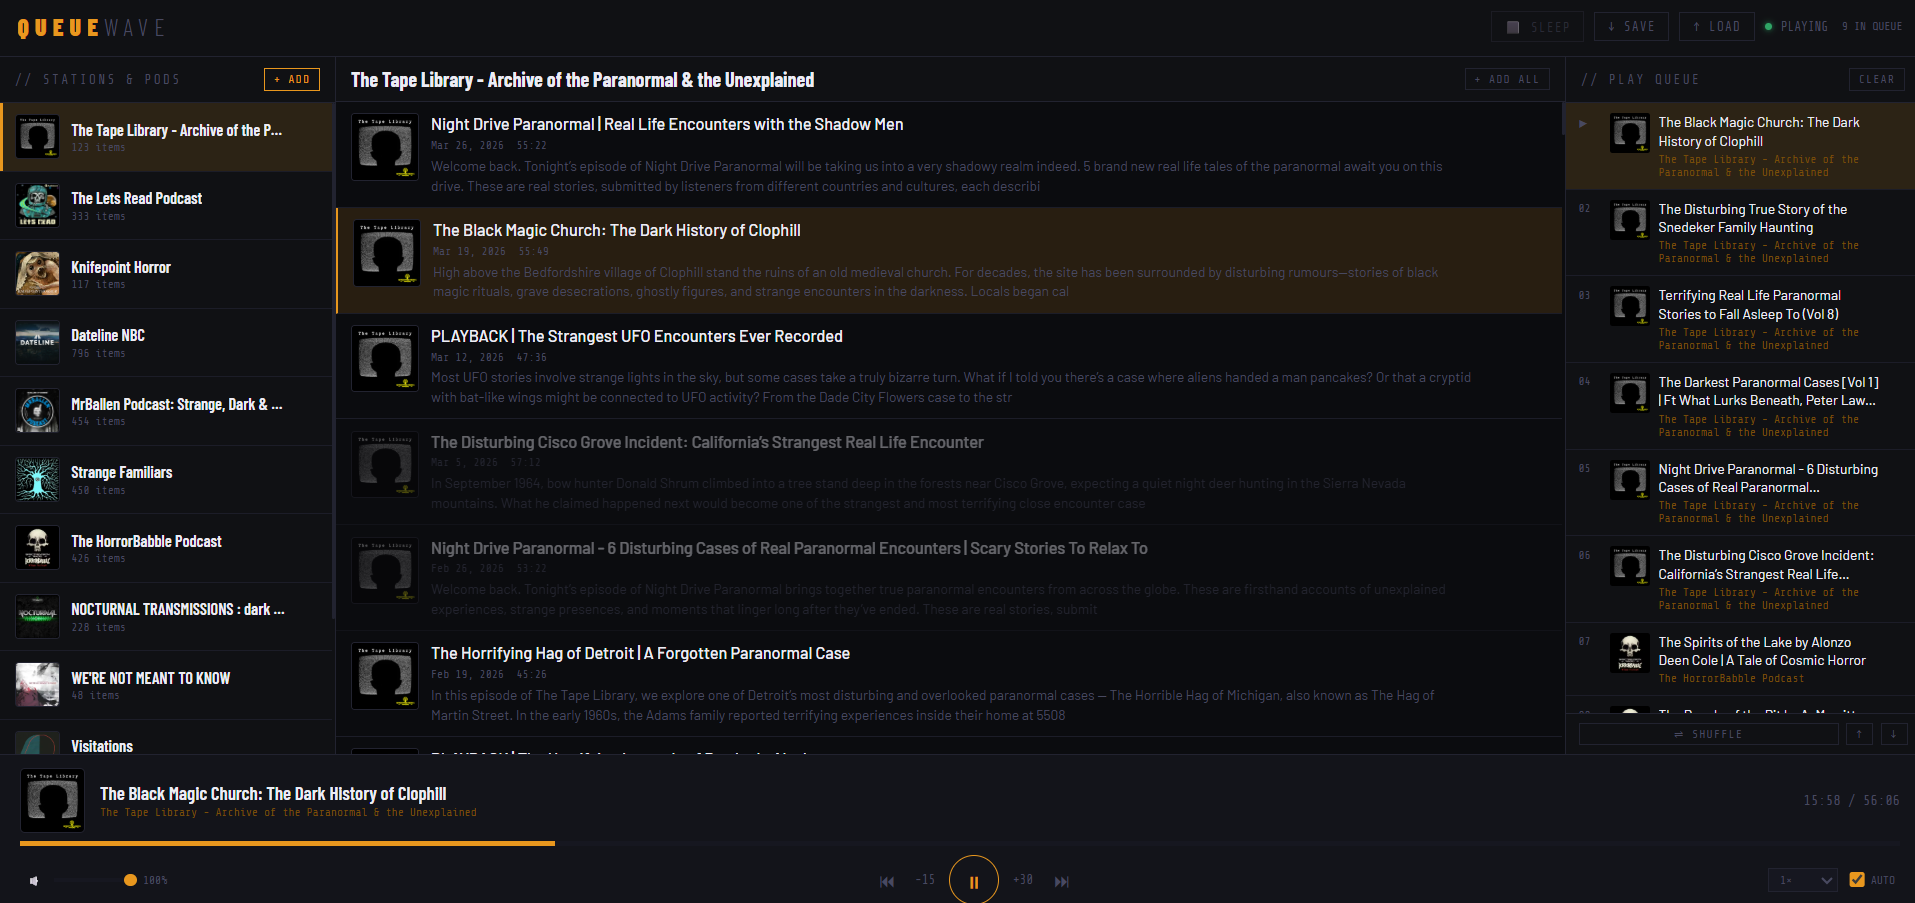The width and height of the screenshot is (1915, 903).
Task: Skip to the next track
Action: click(x=1062, y=881)
